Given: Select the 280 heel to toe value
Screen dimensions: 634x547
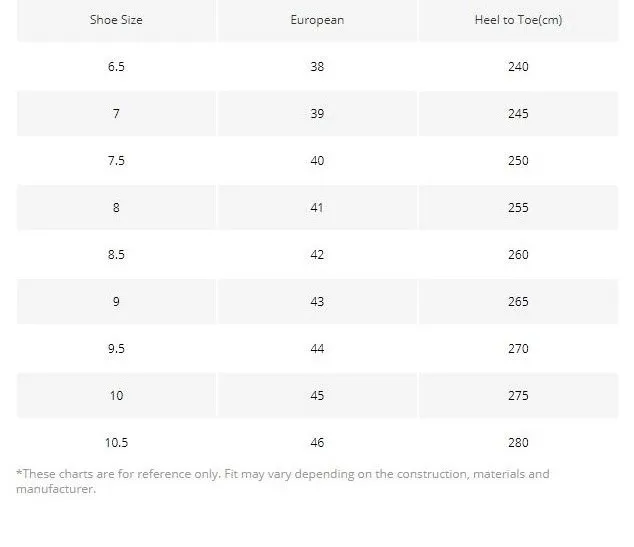Looking at the screenshot, I should coord(518,443).
